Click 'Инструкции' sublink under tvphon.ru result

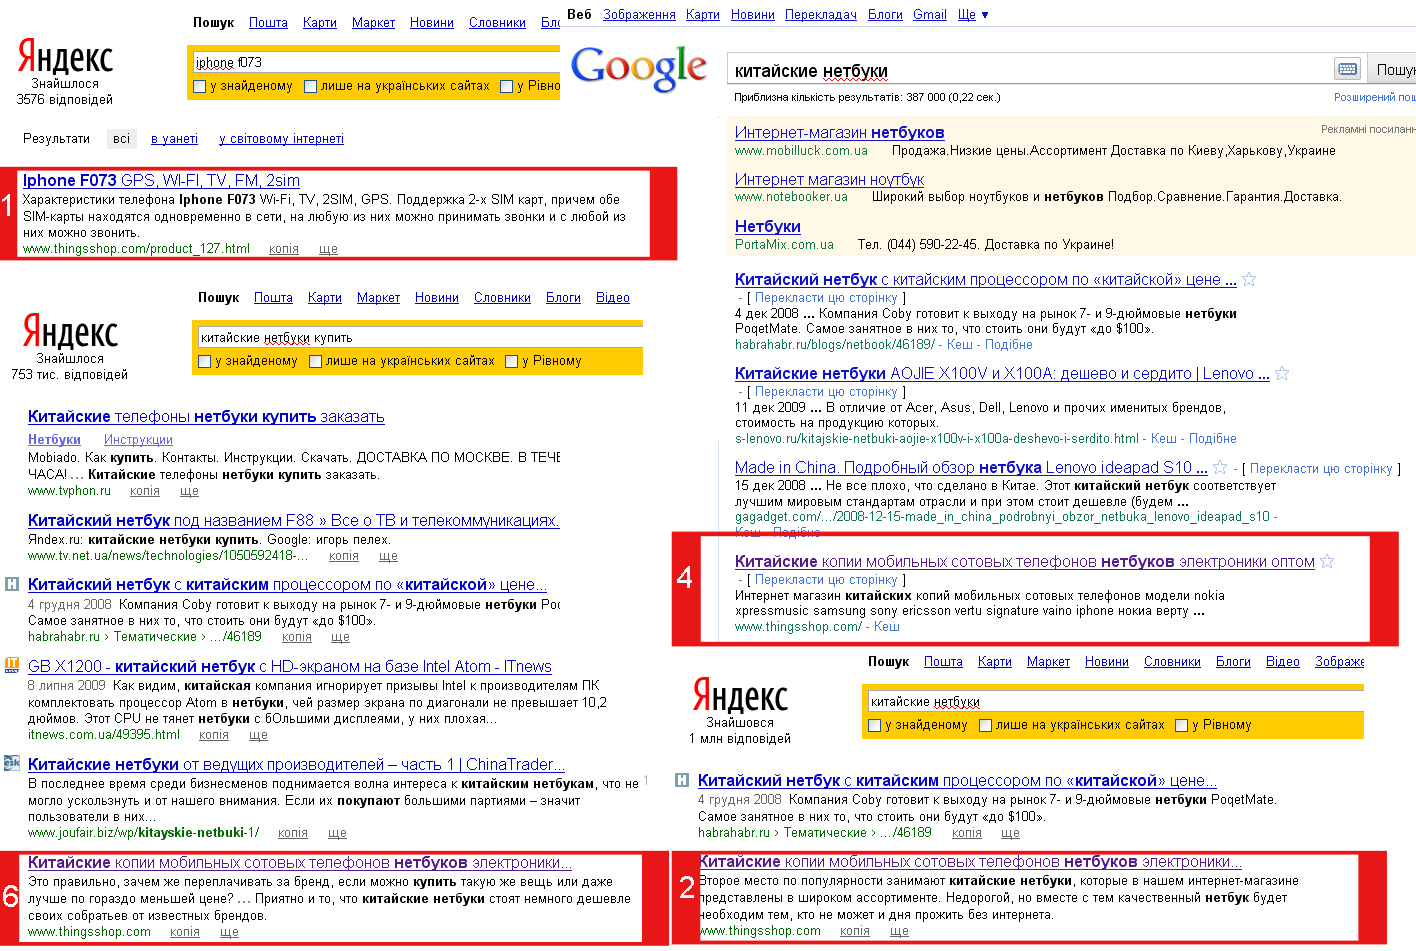138,440
